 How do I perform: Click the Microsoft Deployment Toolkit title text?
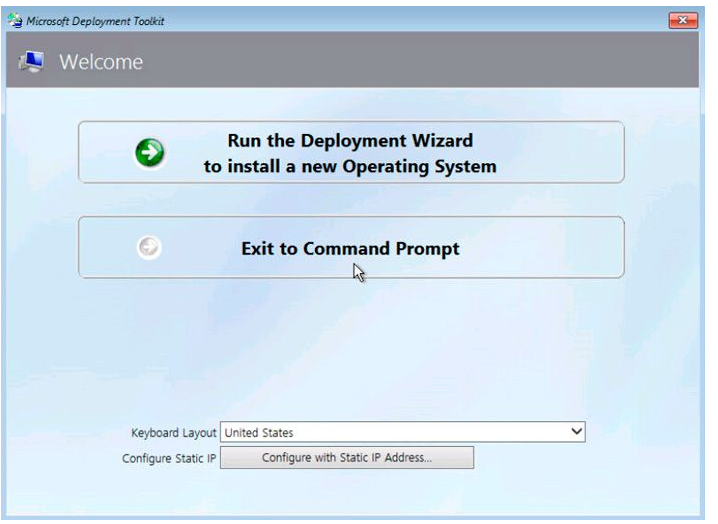coord(95,21)
